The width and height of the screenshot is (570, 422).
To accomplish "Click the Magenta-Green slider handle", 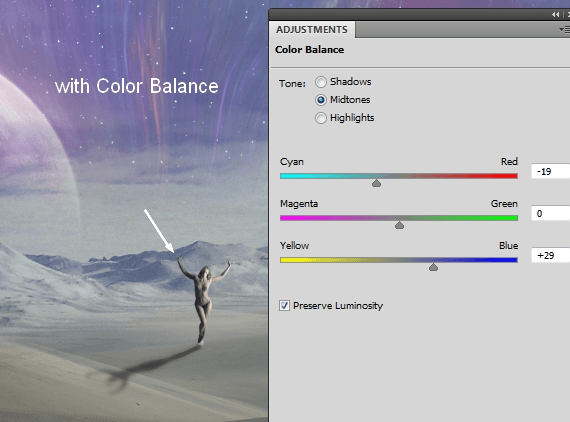I will (399, 225).
